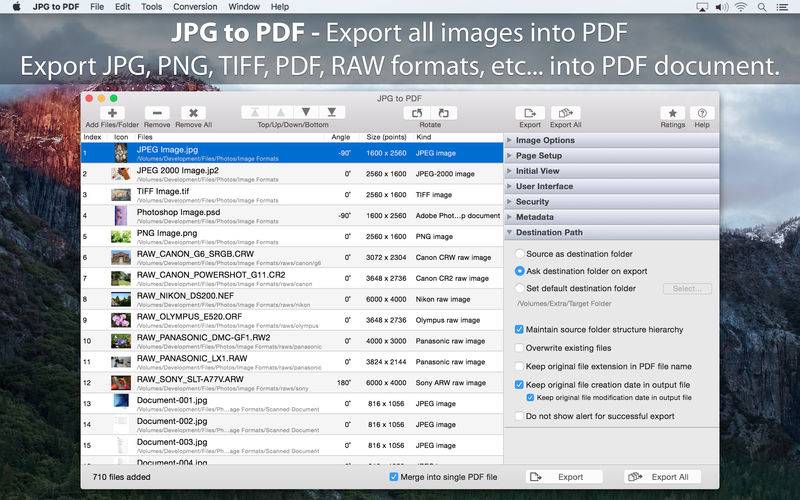Sort by the Size (points) column header

pyautogui.click(x=386, y=137)
